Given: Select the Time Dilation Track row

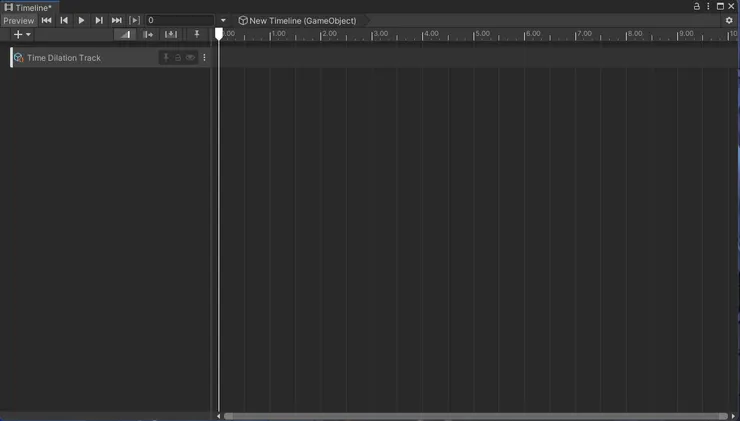Looking at the screenshot, I should tap(110, 58).
